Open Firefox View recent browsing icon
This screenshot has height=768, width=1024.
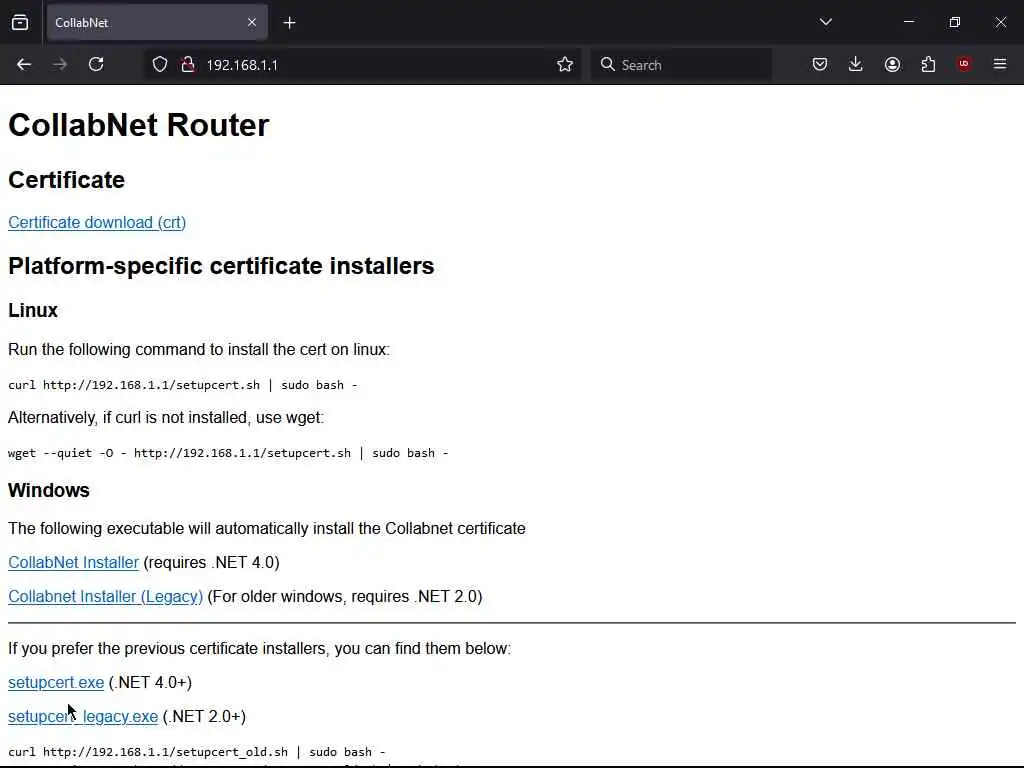(x=20, y=23)
